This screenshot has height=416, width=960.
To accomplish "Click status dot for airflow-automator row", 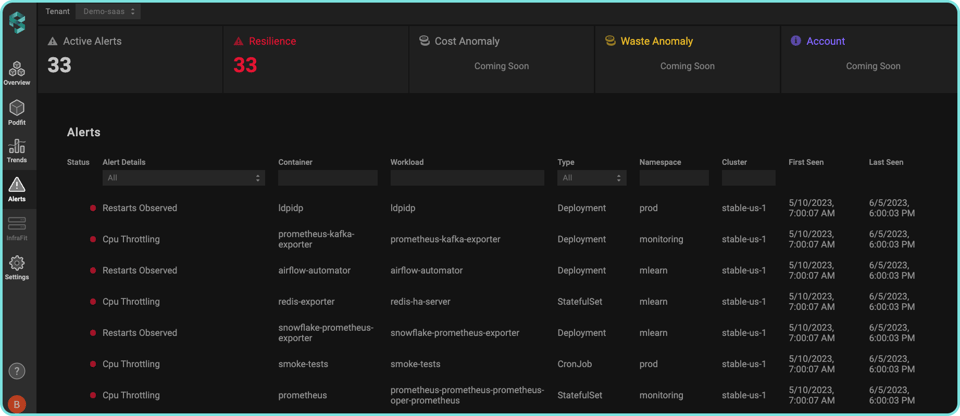I will pos(93,271).
